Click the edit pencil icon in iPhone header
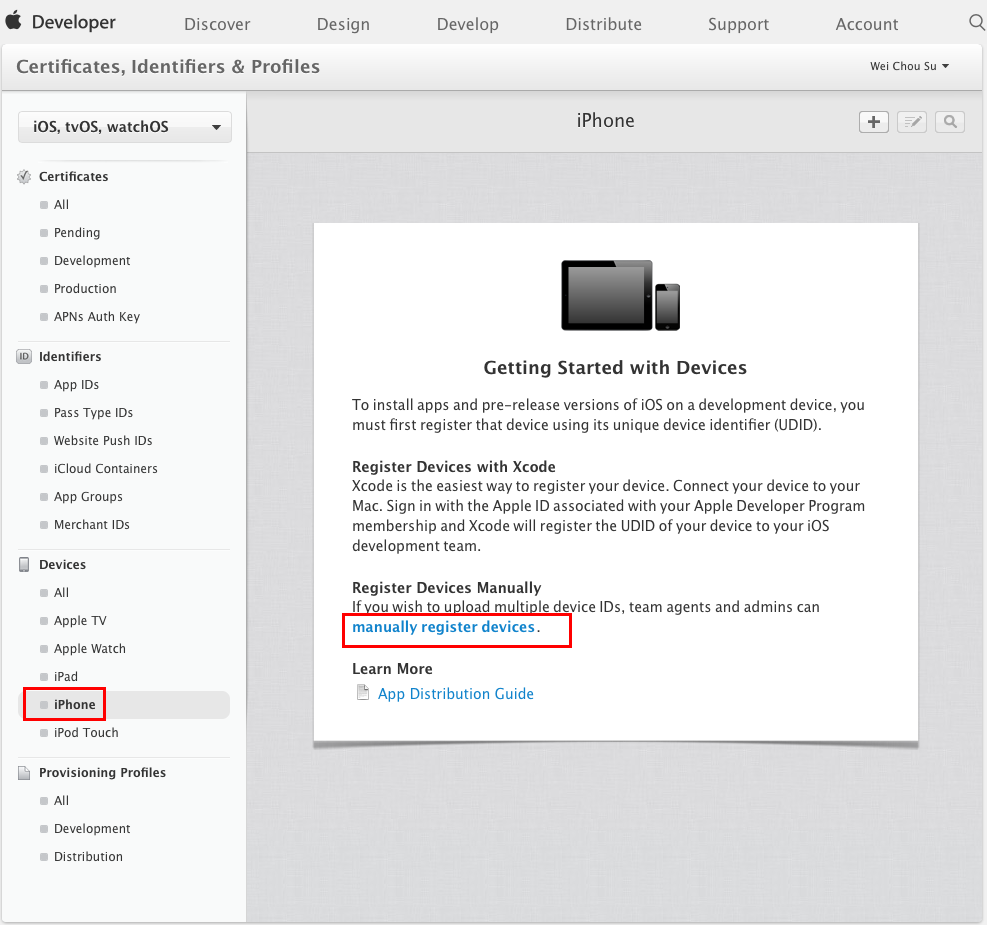987x925 pixels. tap(911, 122)
